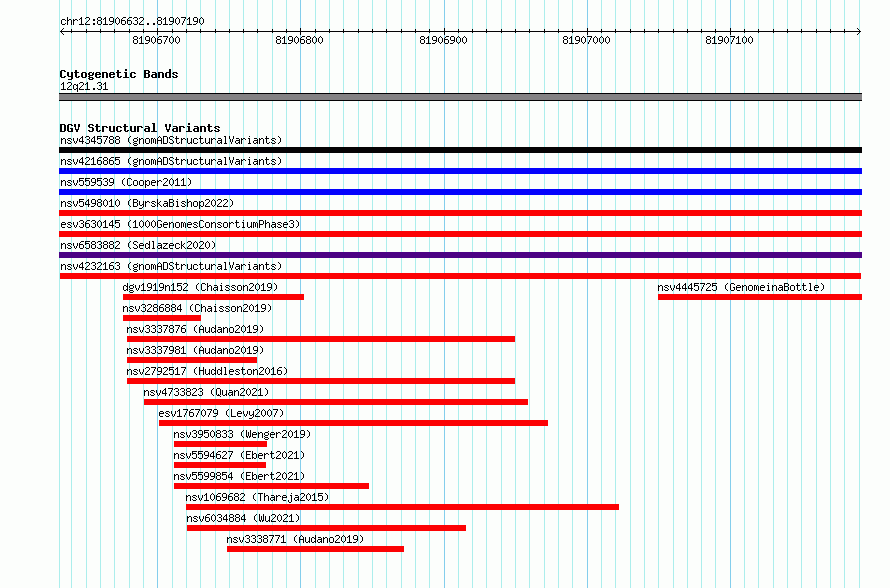
Task: Select the purple bar under nsv6583882
Action: pos(460,255)
